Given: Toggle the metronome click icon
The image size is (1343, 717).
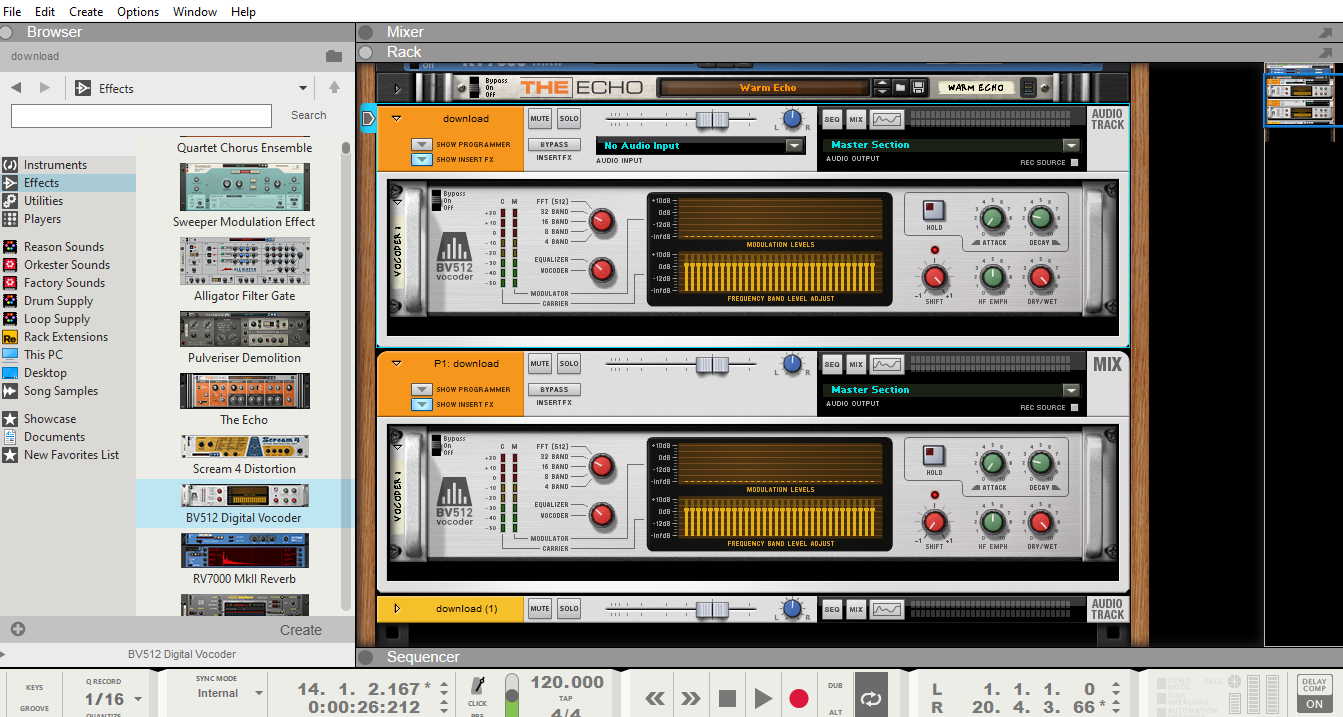Looking at the screenshot, I should click(478, 685).
